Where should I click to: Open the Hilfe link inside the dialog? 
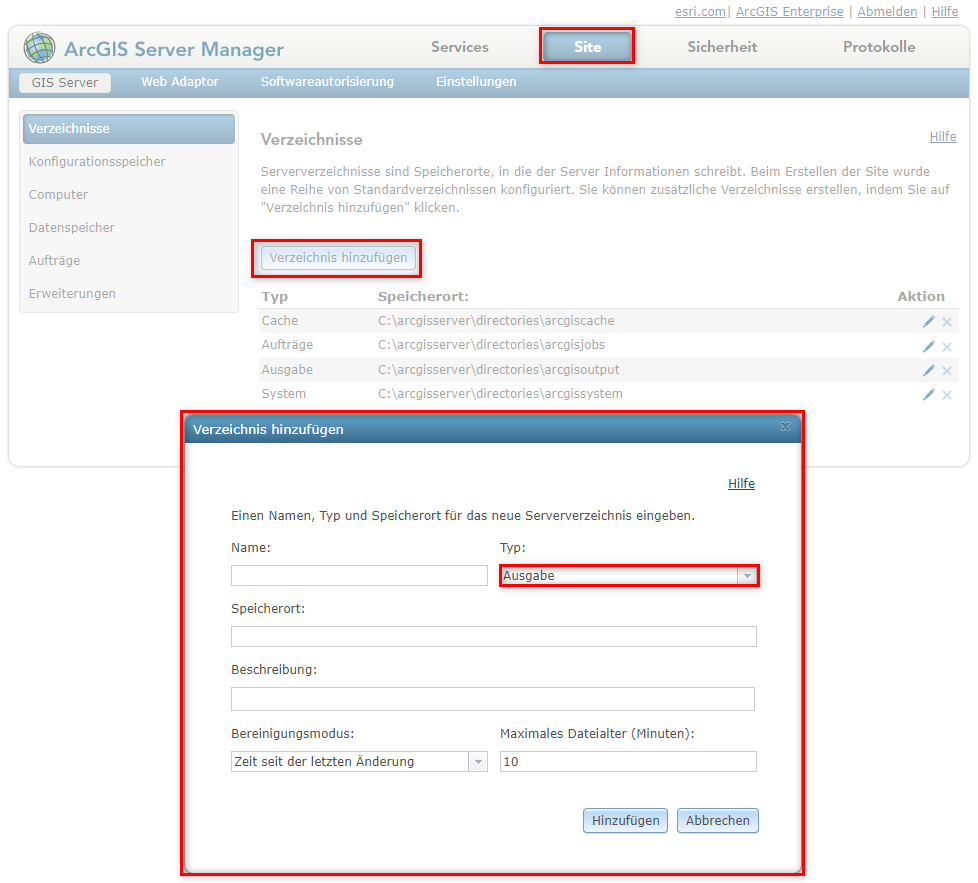pyautogui.click(x=741, y=483)
